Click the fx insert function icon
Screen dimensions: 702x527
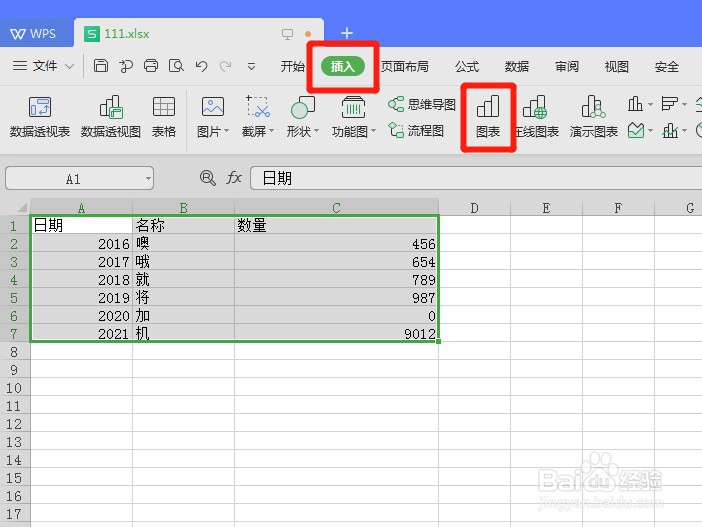[234, 178]
